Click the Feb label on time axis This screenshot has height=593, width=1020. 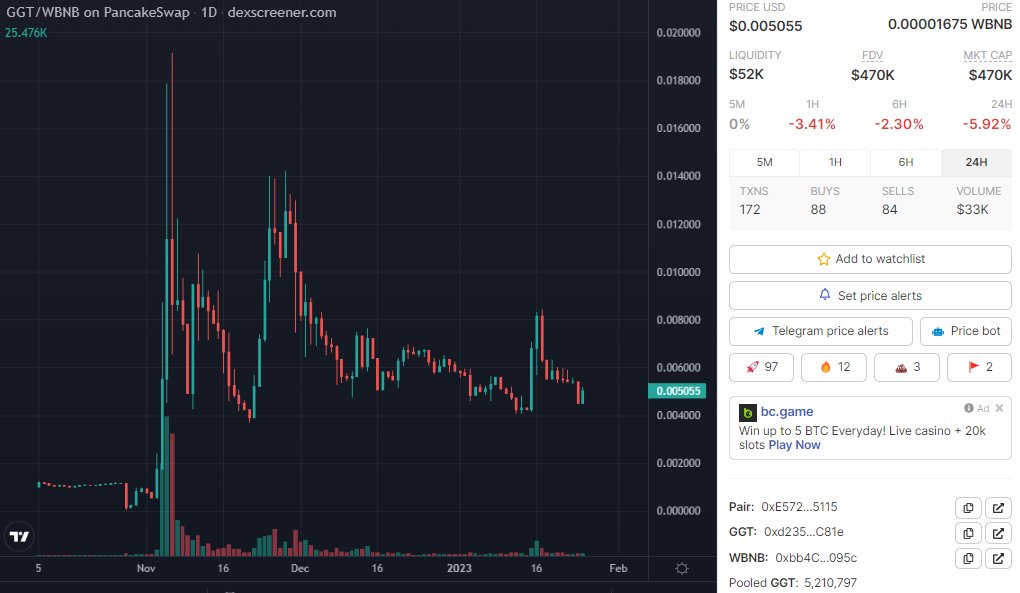618,568
